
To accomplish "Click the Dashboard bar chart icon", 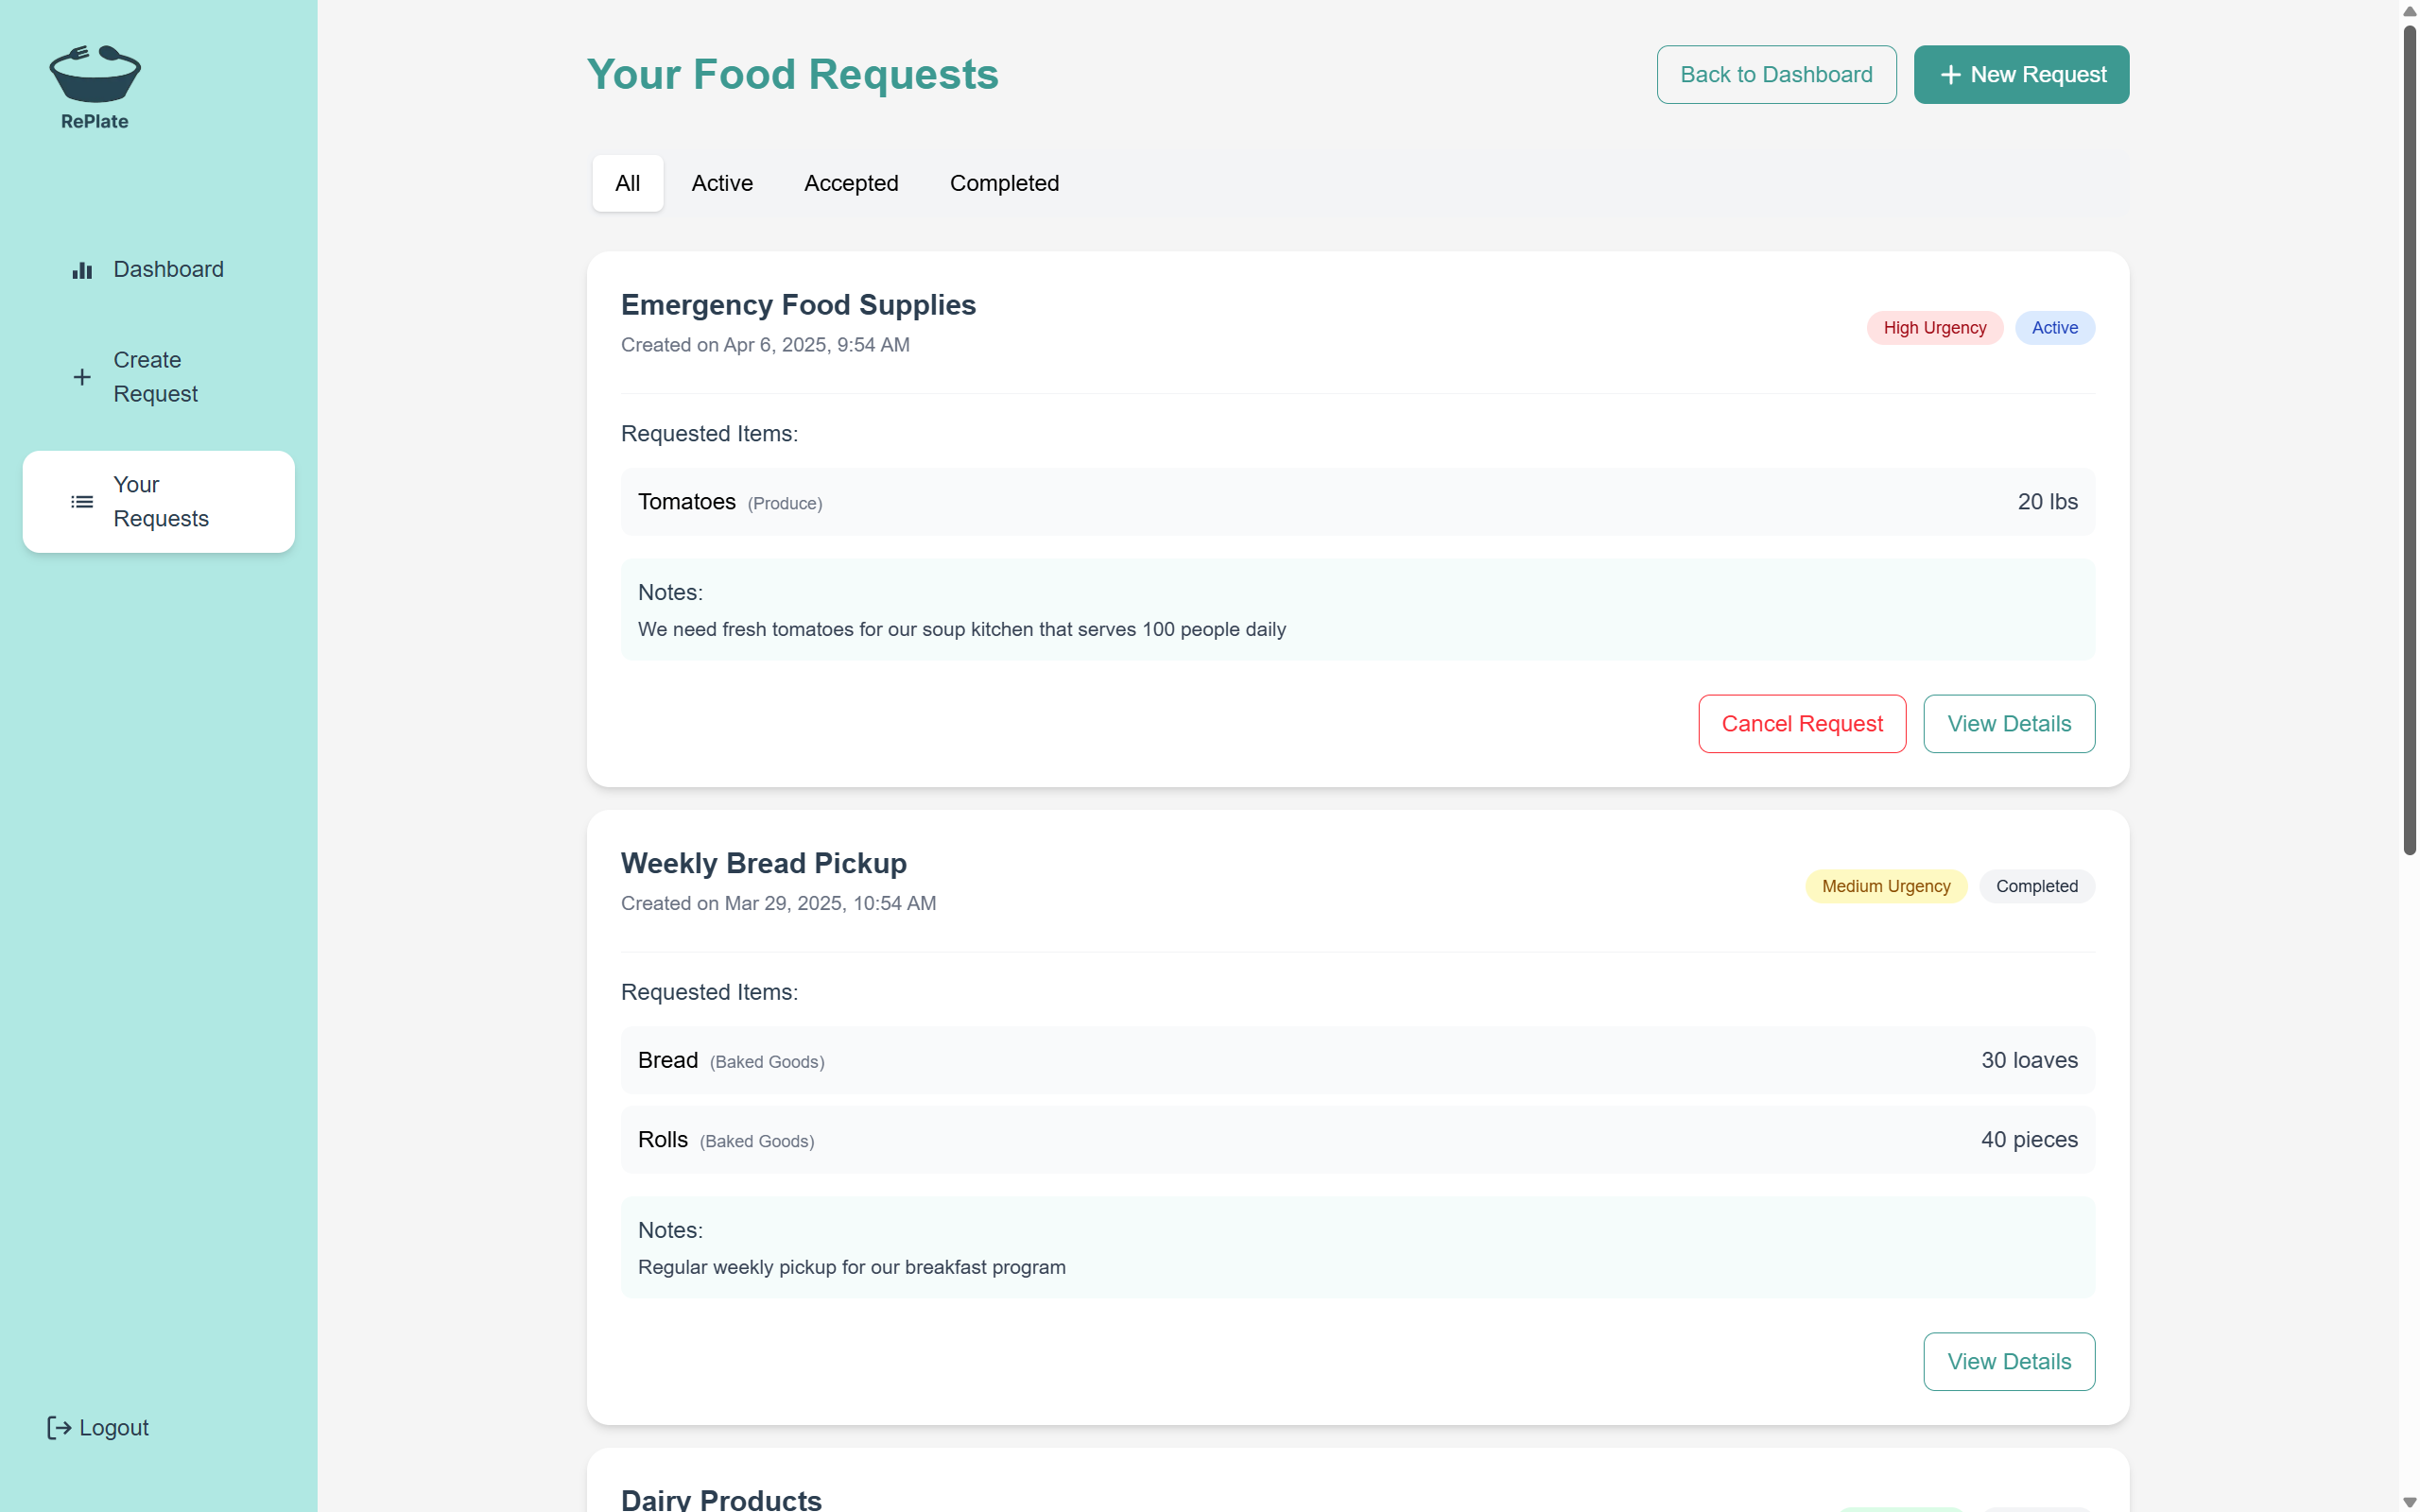I will point(82,270).
